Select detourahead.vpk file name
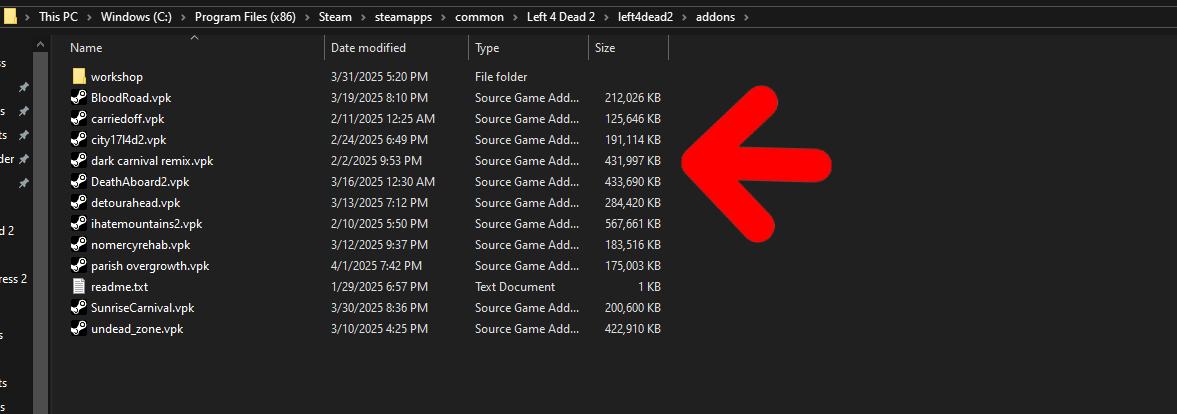1177x414 pixels. tap(135, 202)
